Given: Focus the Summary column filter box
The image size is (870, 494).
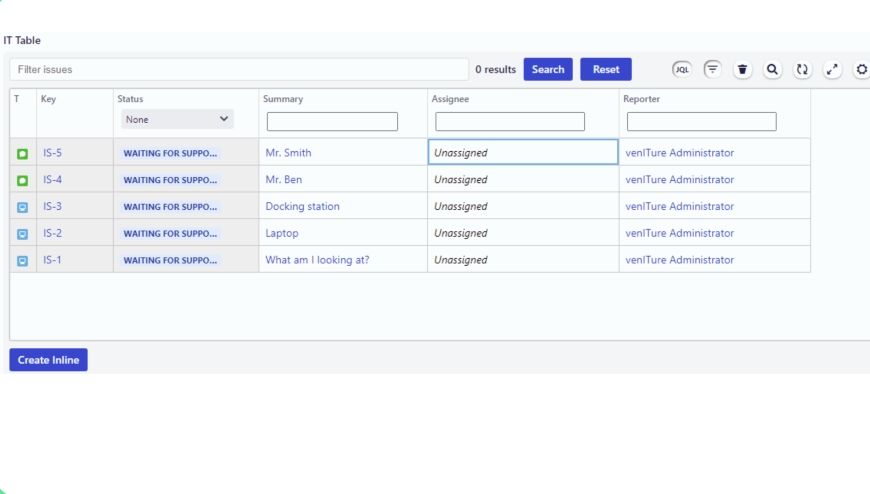Looking at the screenshot, I should tap(332, 122).
